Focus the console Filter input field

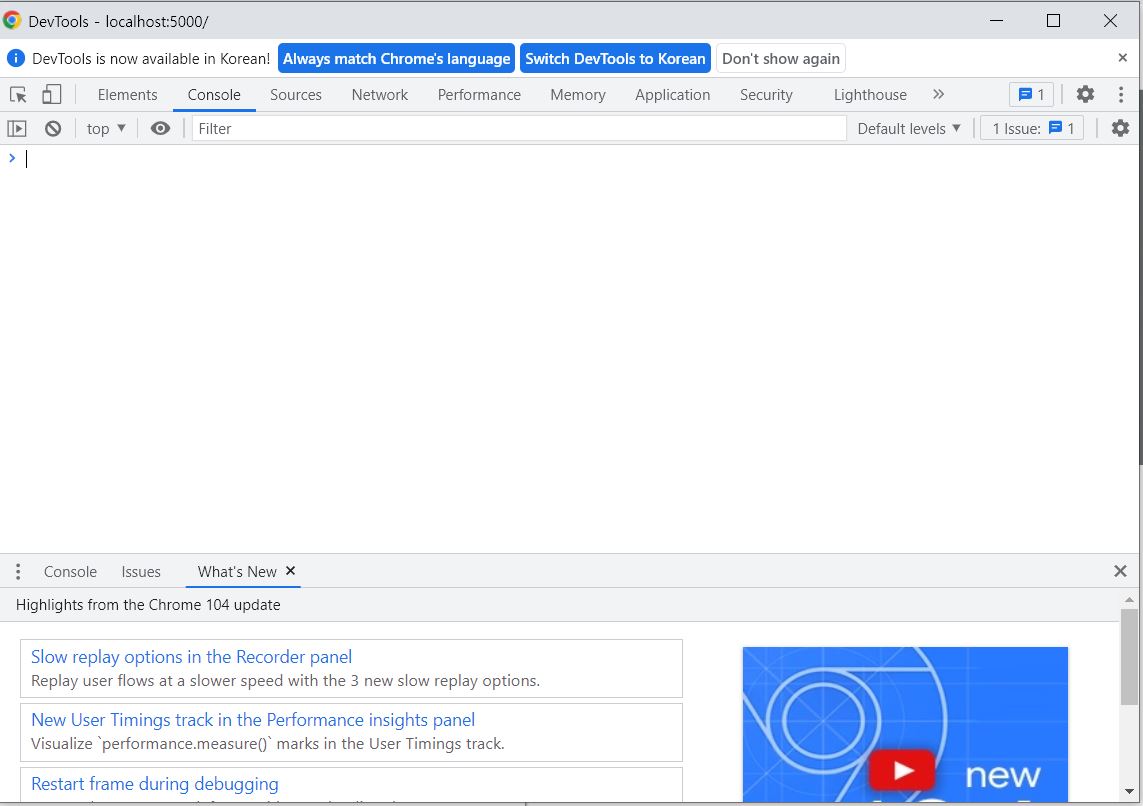click(519, 128)
